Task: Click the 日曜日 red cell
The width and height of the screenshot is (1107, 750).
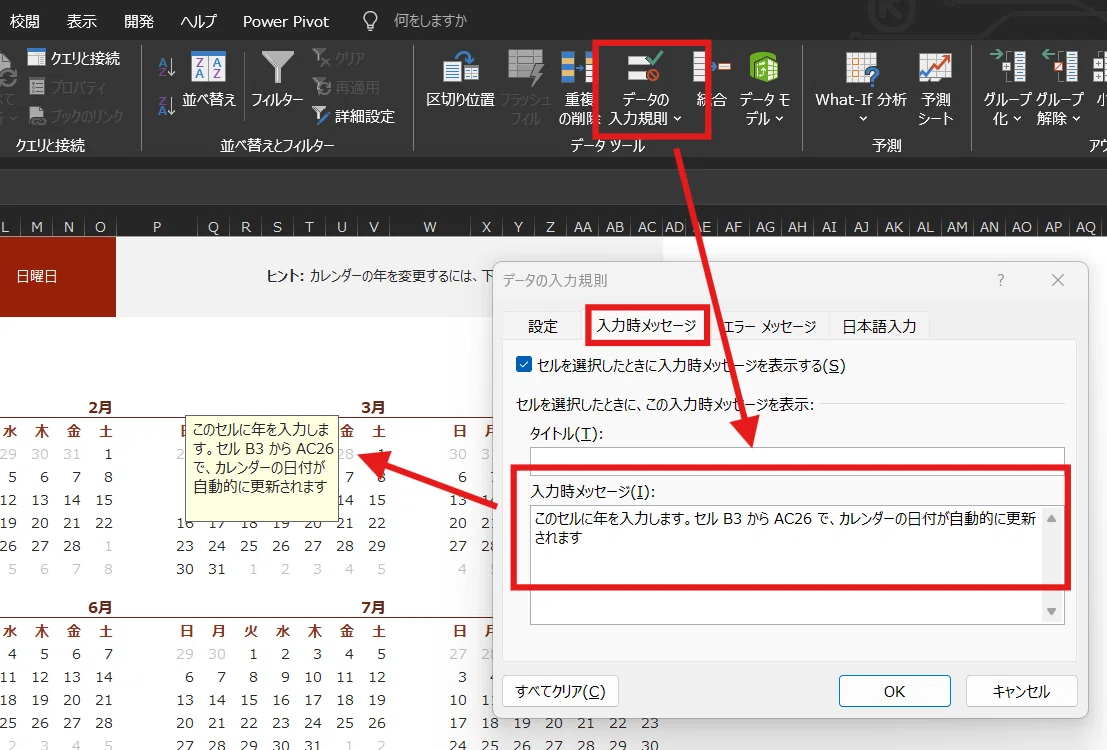Action: pyautogui.click(x=58, y=276)
